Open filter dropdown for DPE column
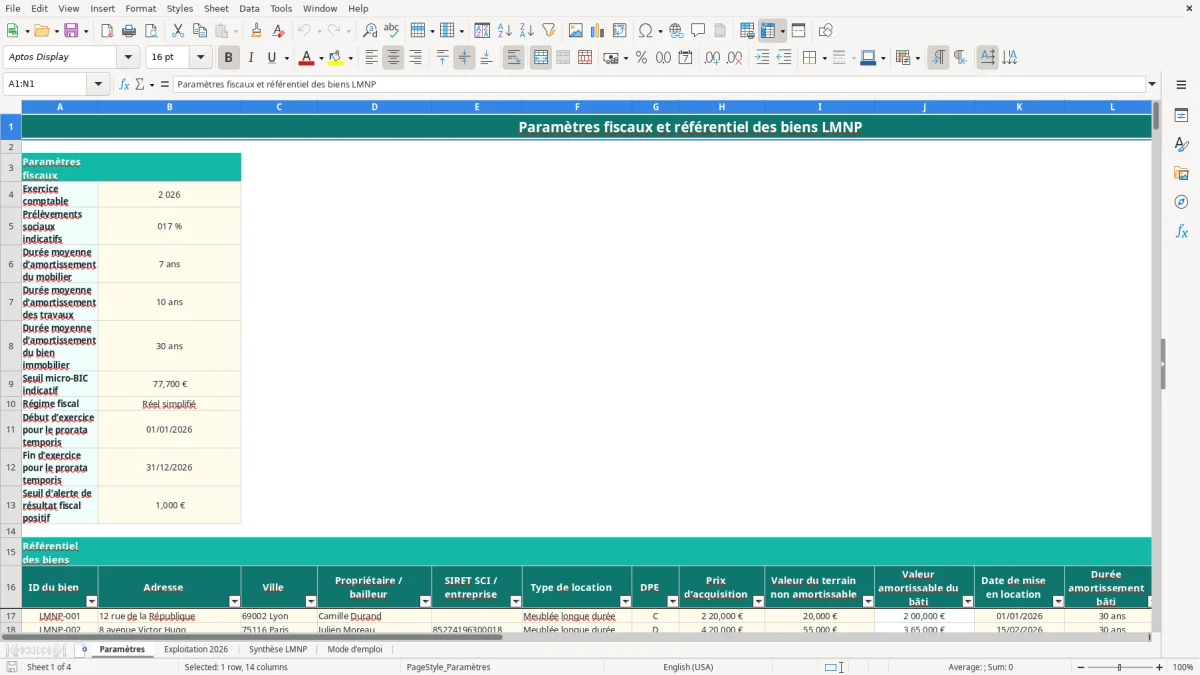1200x675 pixels. [x=672, y=601]
